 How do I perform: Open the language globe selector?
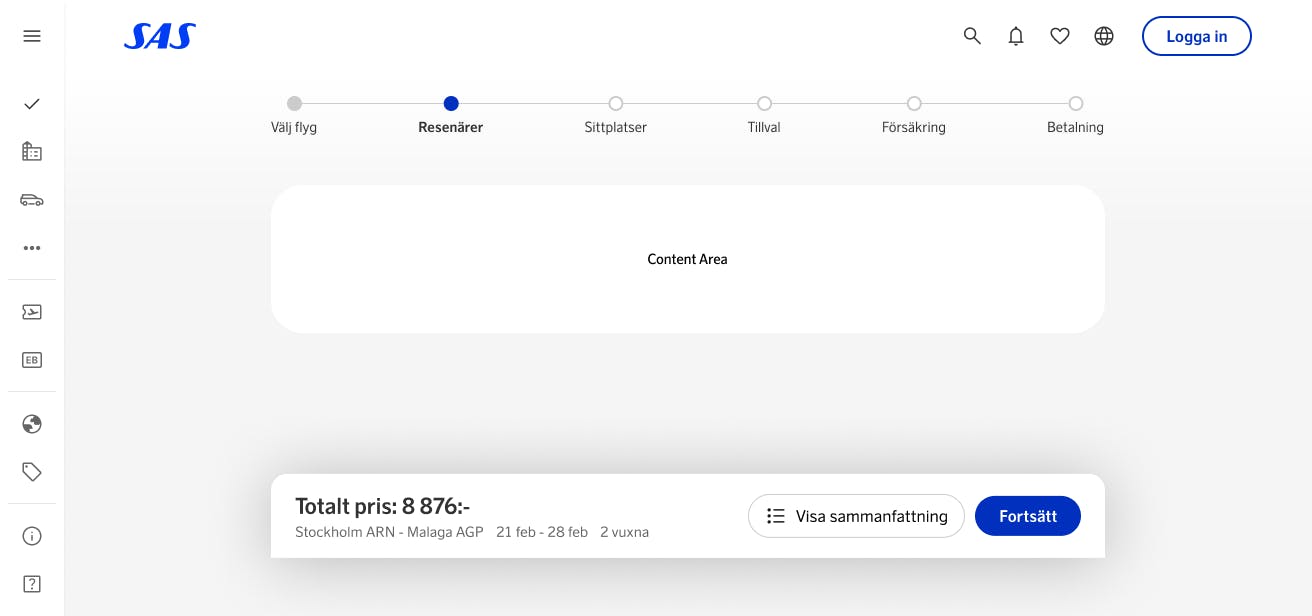click(x=1104, y=36)
